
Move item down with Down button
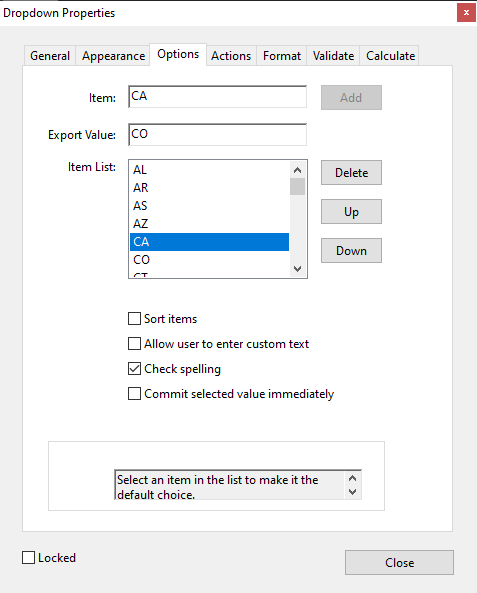tap(351, 251)
